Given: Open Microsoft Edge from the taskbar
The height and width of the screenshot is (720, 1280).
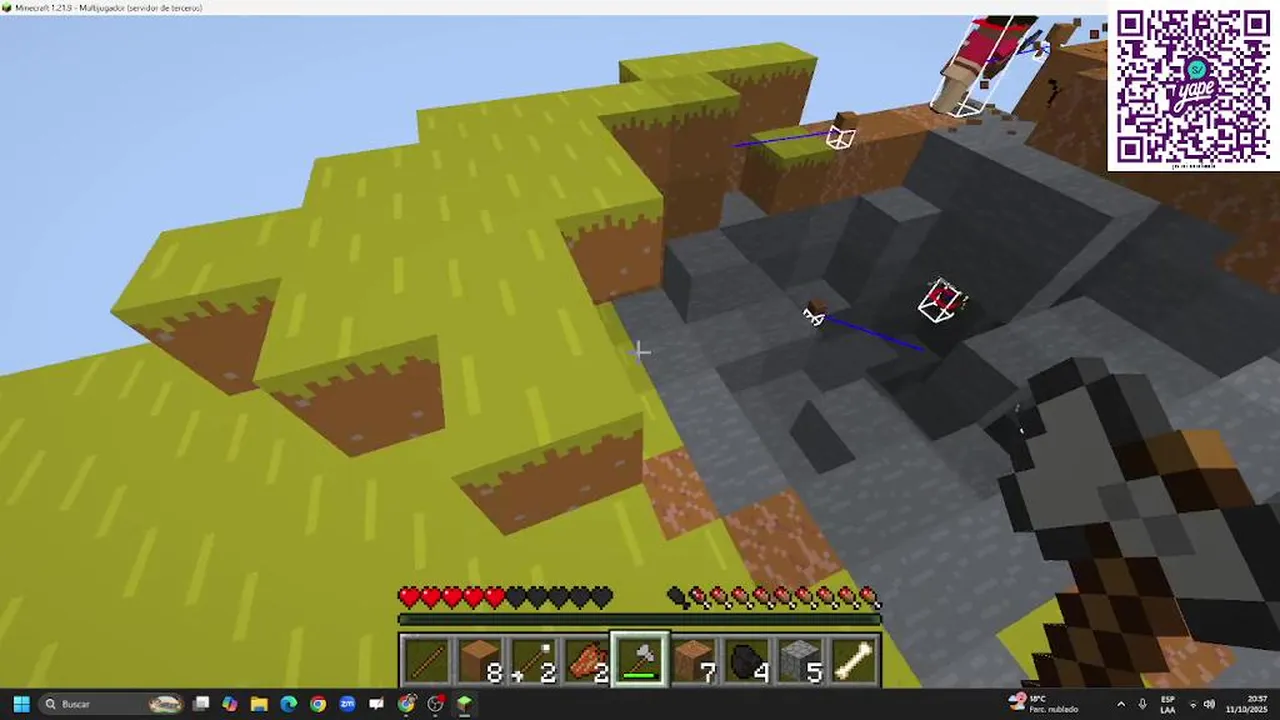Looking at the screenshot, I should (x=289, y=704).
